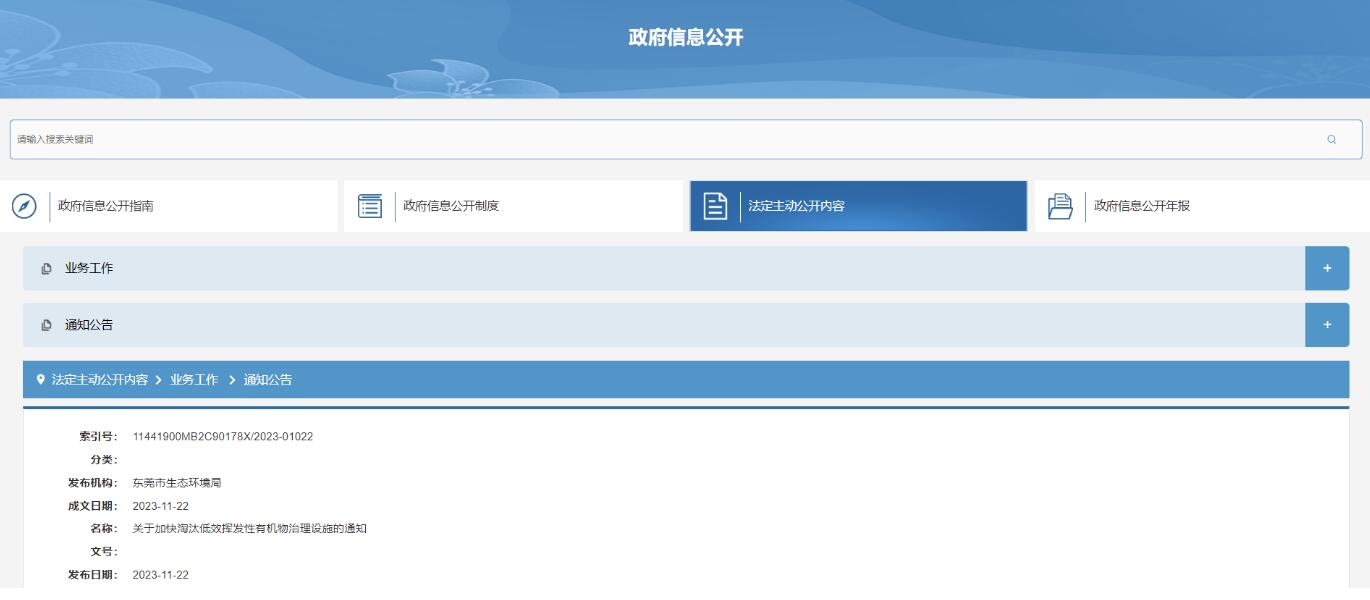
Task: Expand the 业务工作 section with plus button
Action: click(x=1327, y=269)
